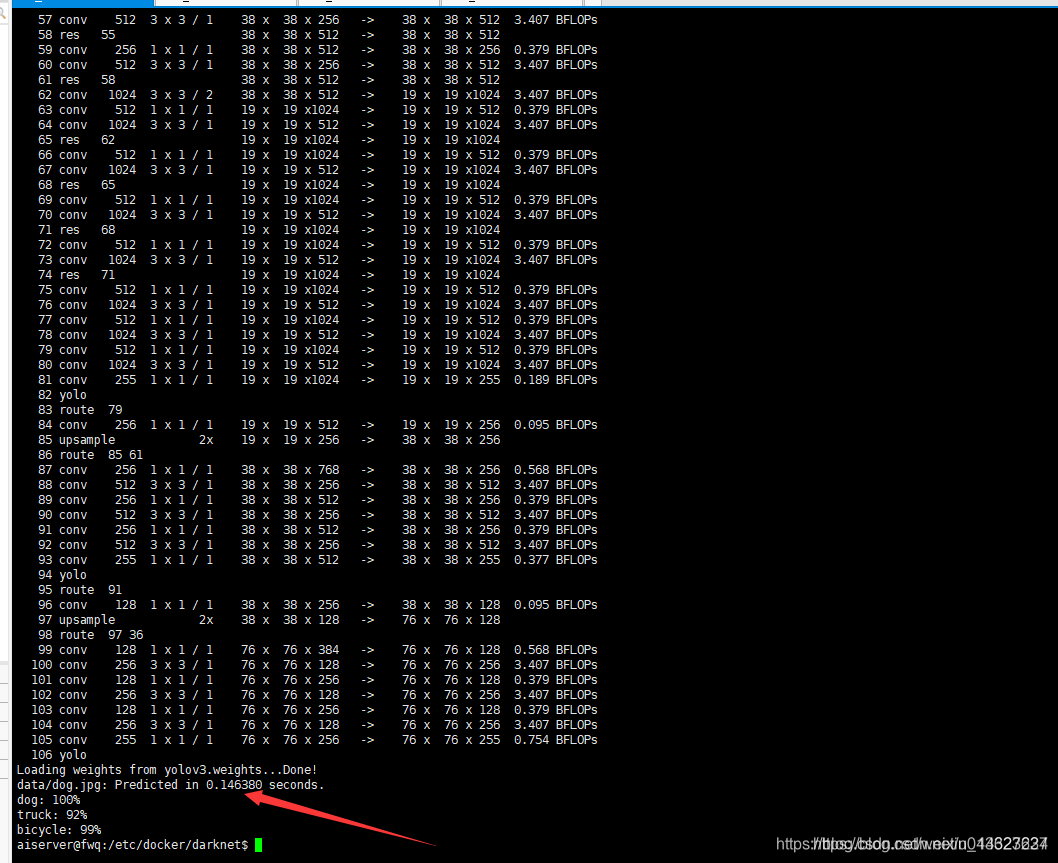Click the '58 res 55' row
This screenshot has width=1058, height=863.
pos(269,35)
